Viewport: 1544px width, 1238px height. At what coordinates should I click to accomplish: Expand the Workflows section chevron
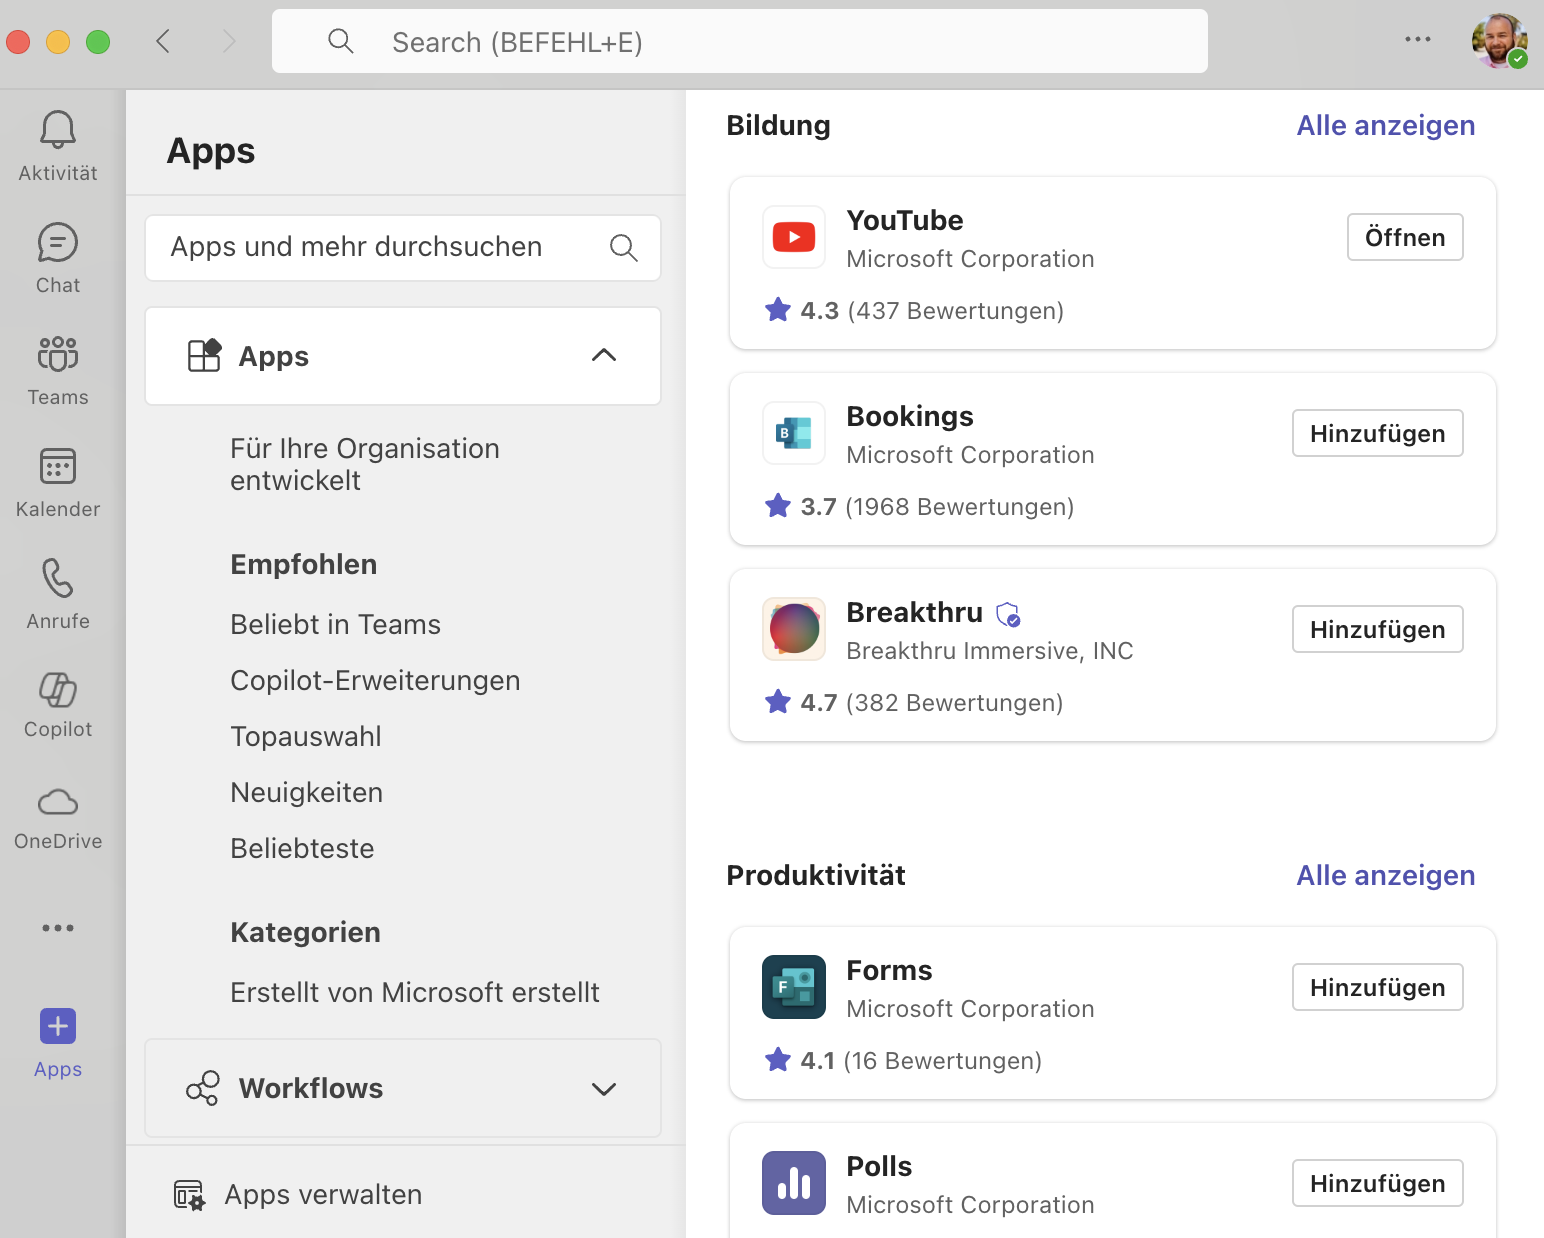pyautogui.click(x=604, y=1088)
